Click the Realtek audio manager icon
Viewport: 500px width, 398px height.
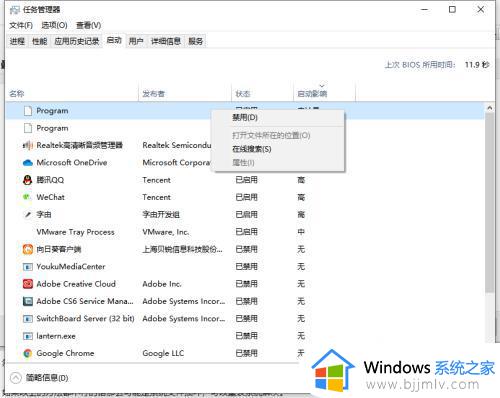coord(28,145)
